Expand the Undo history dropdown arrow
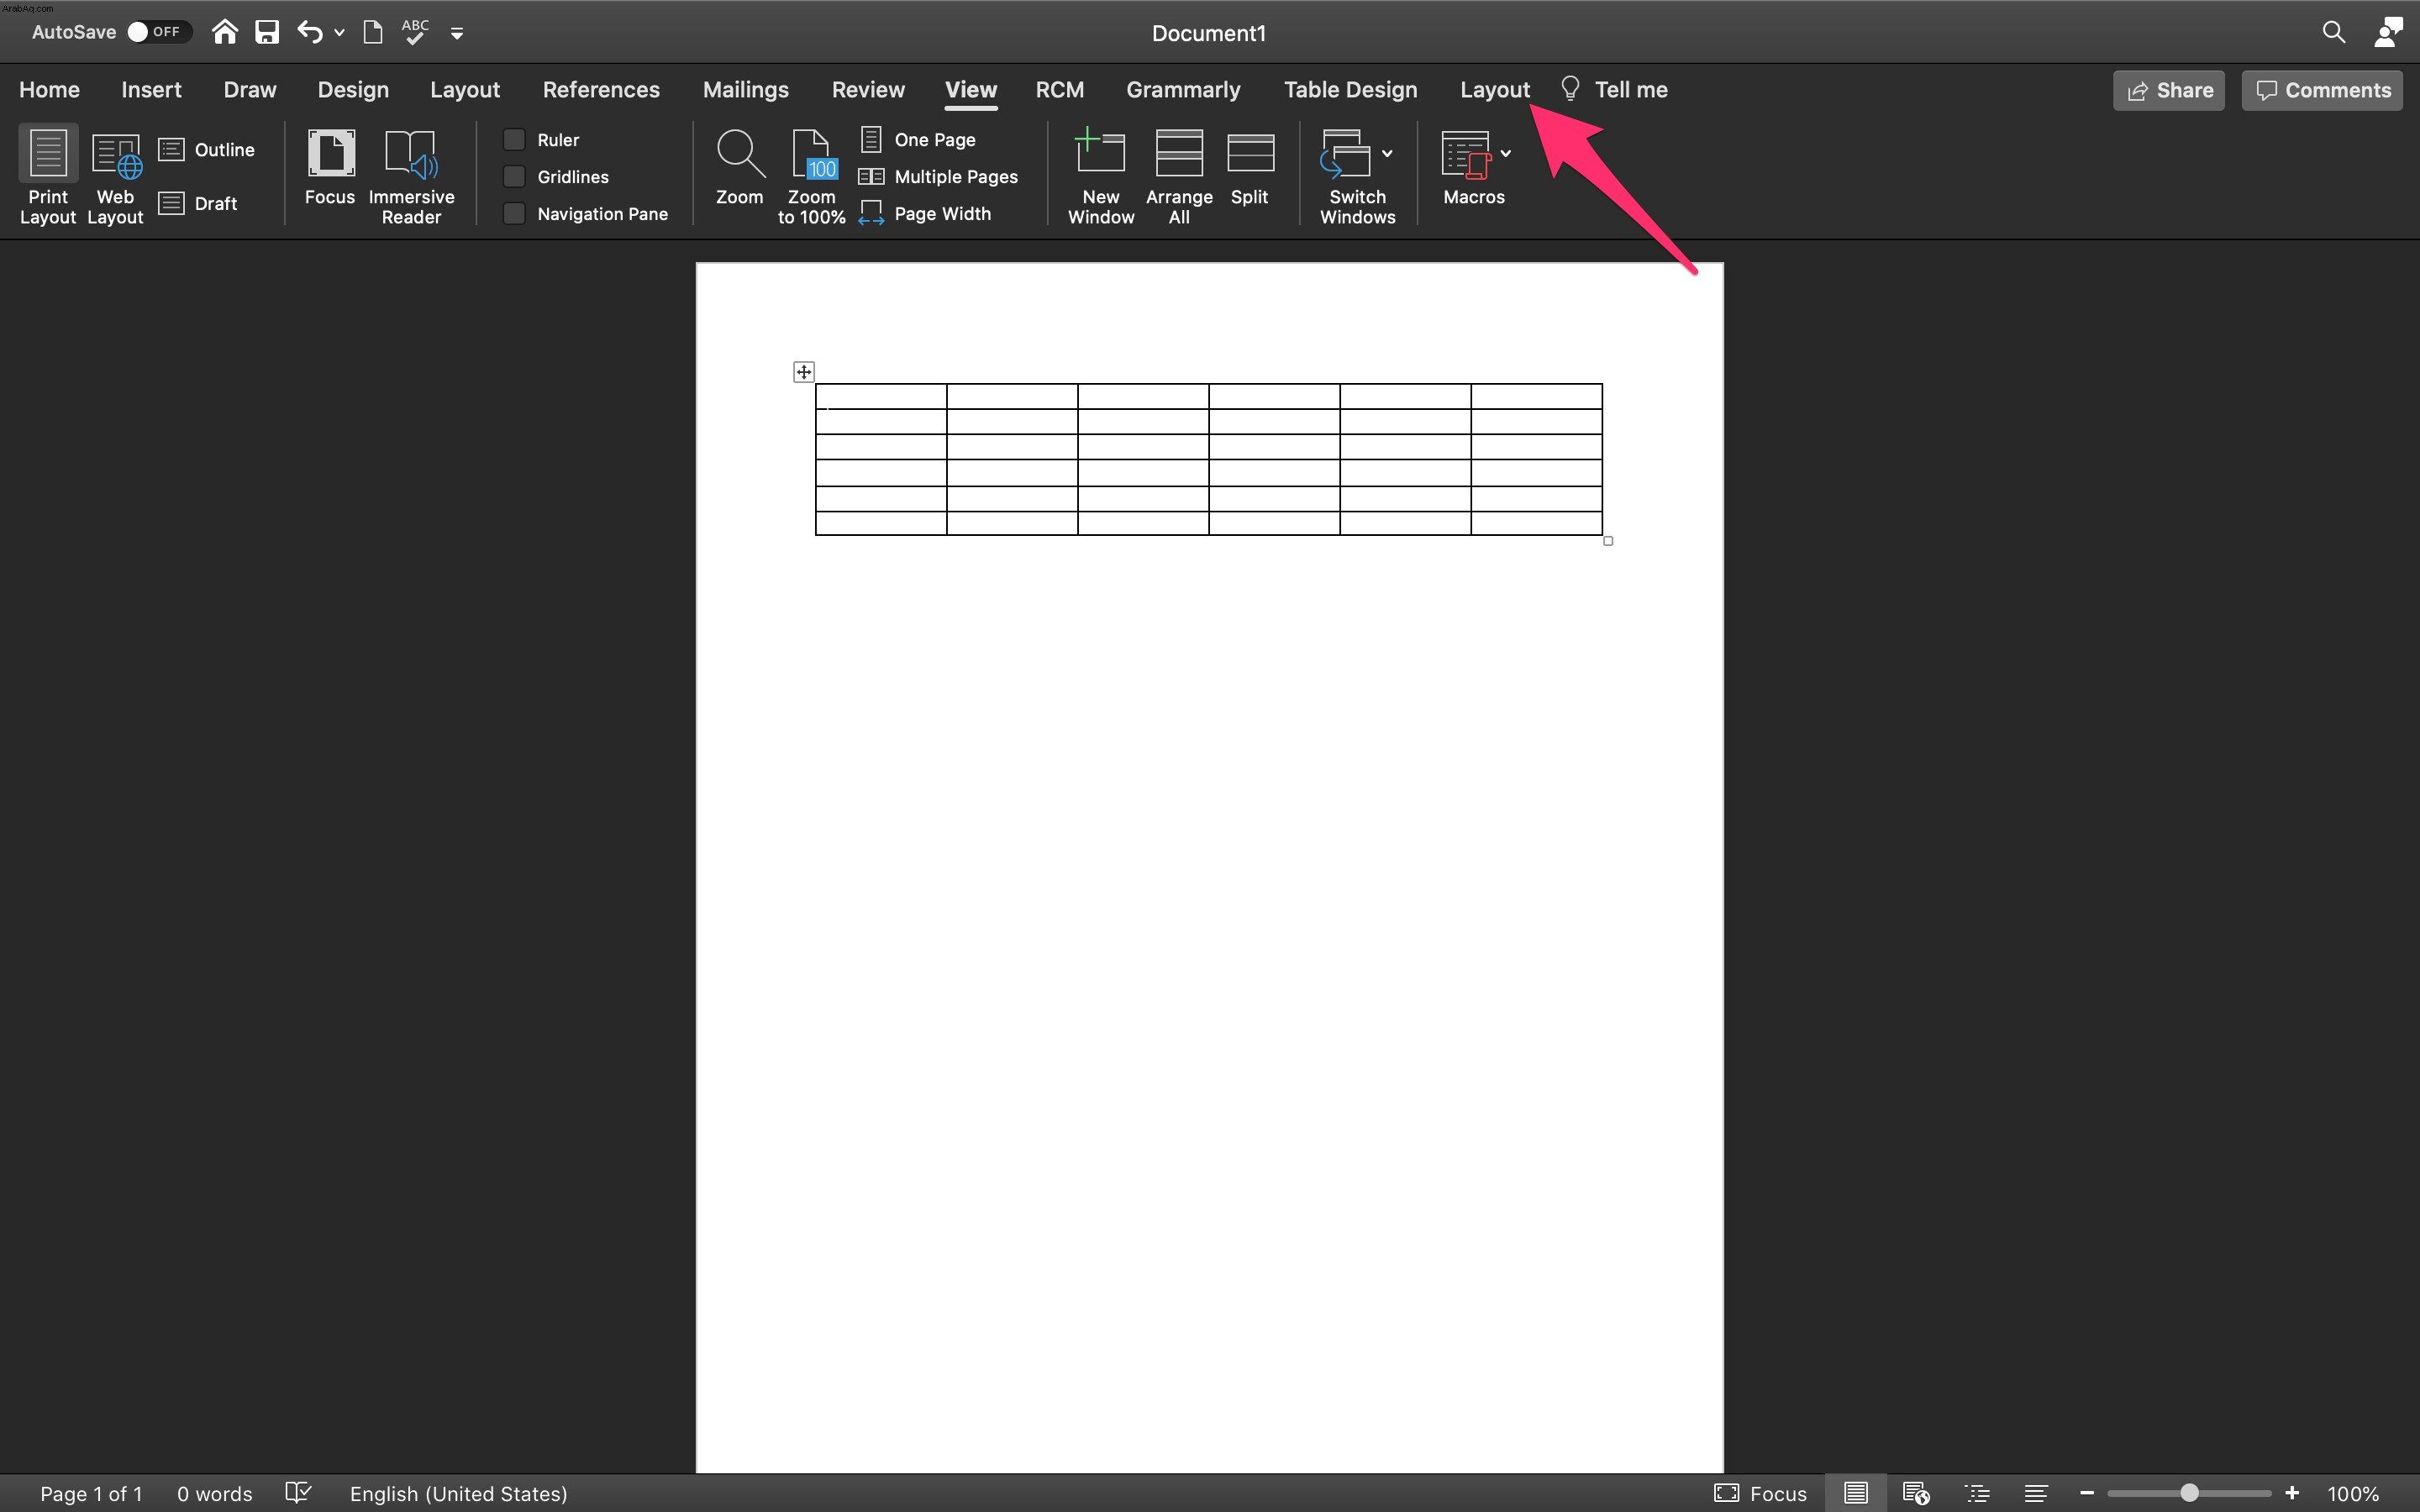The width and height of the screenshot is (2420, 1512). tap(339, 33)
